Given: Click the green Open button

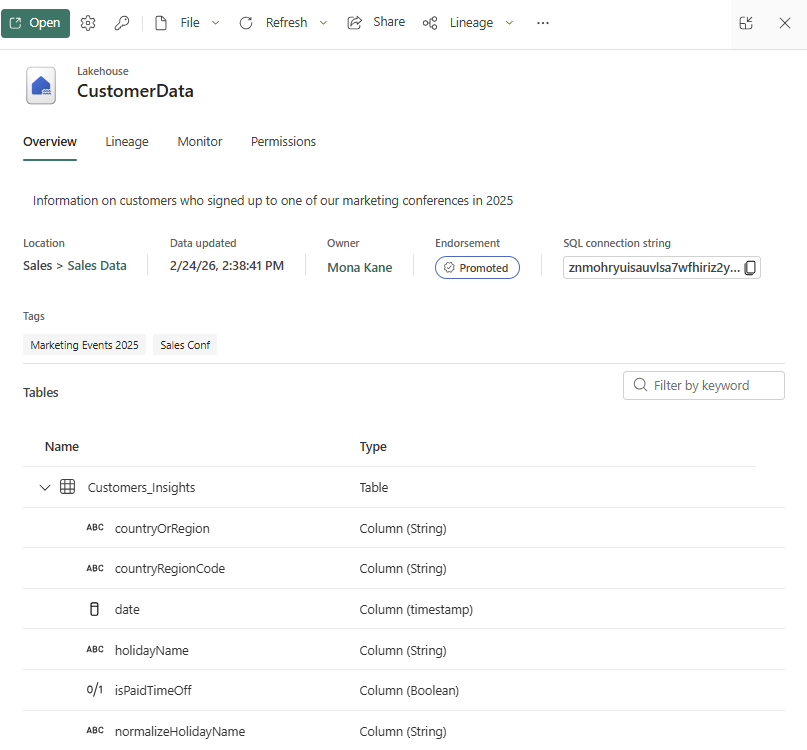Looking at the screenshot, I should [x=36, y=22].
